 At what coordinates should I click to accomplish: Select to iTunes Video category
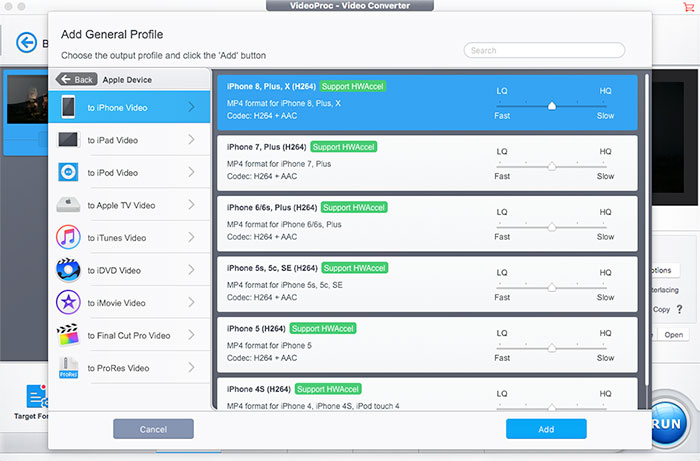coord(129,237)
